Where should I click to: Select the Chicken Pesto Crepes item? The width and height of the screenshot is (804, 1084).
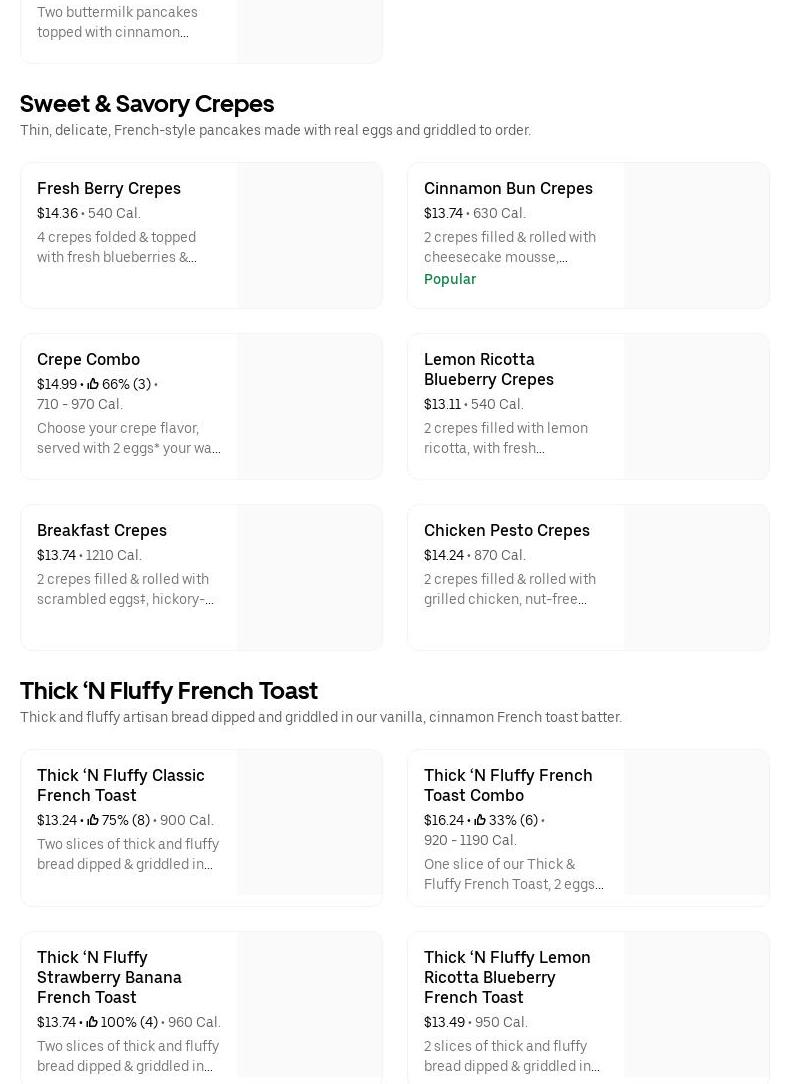click(x=506, y=530)
